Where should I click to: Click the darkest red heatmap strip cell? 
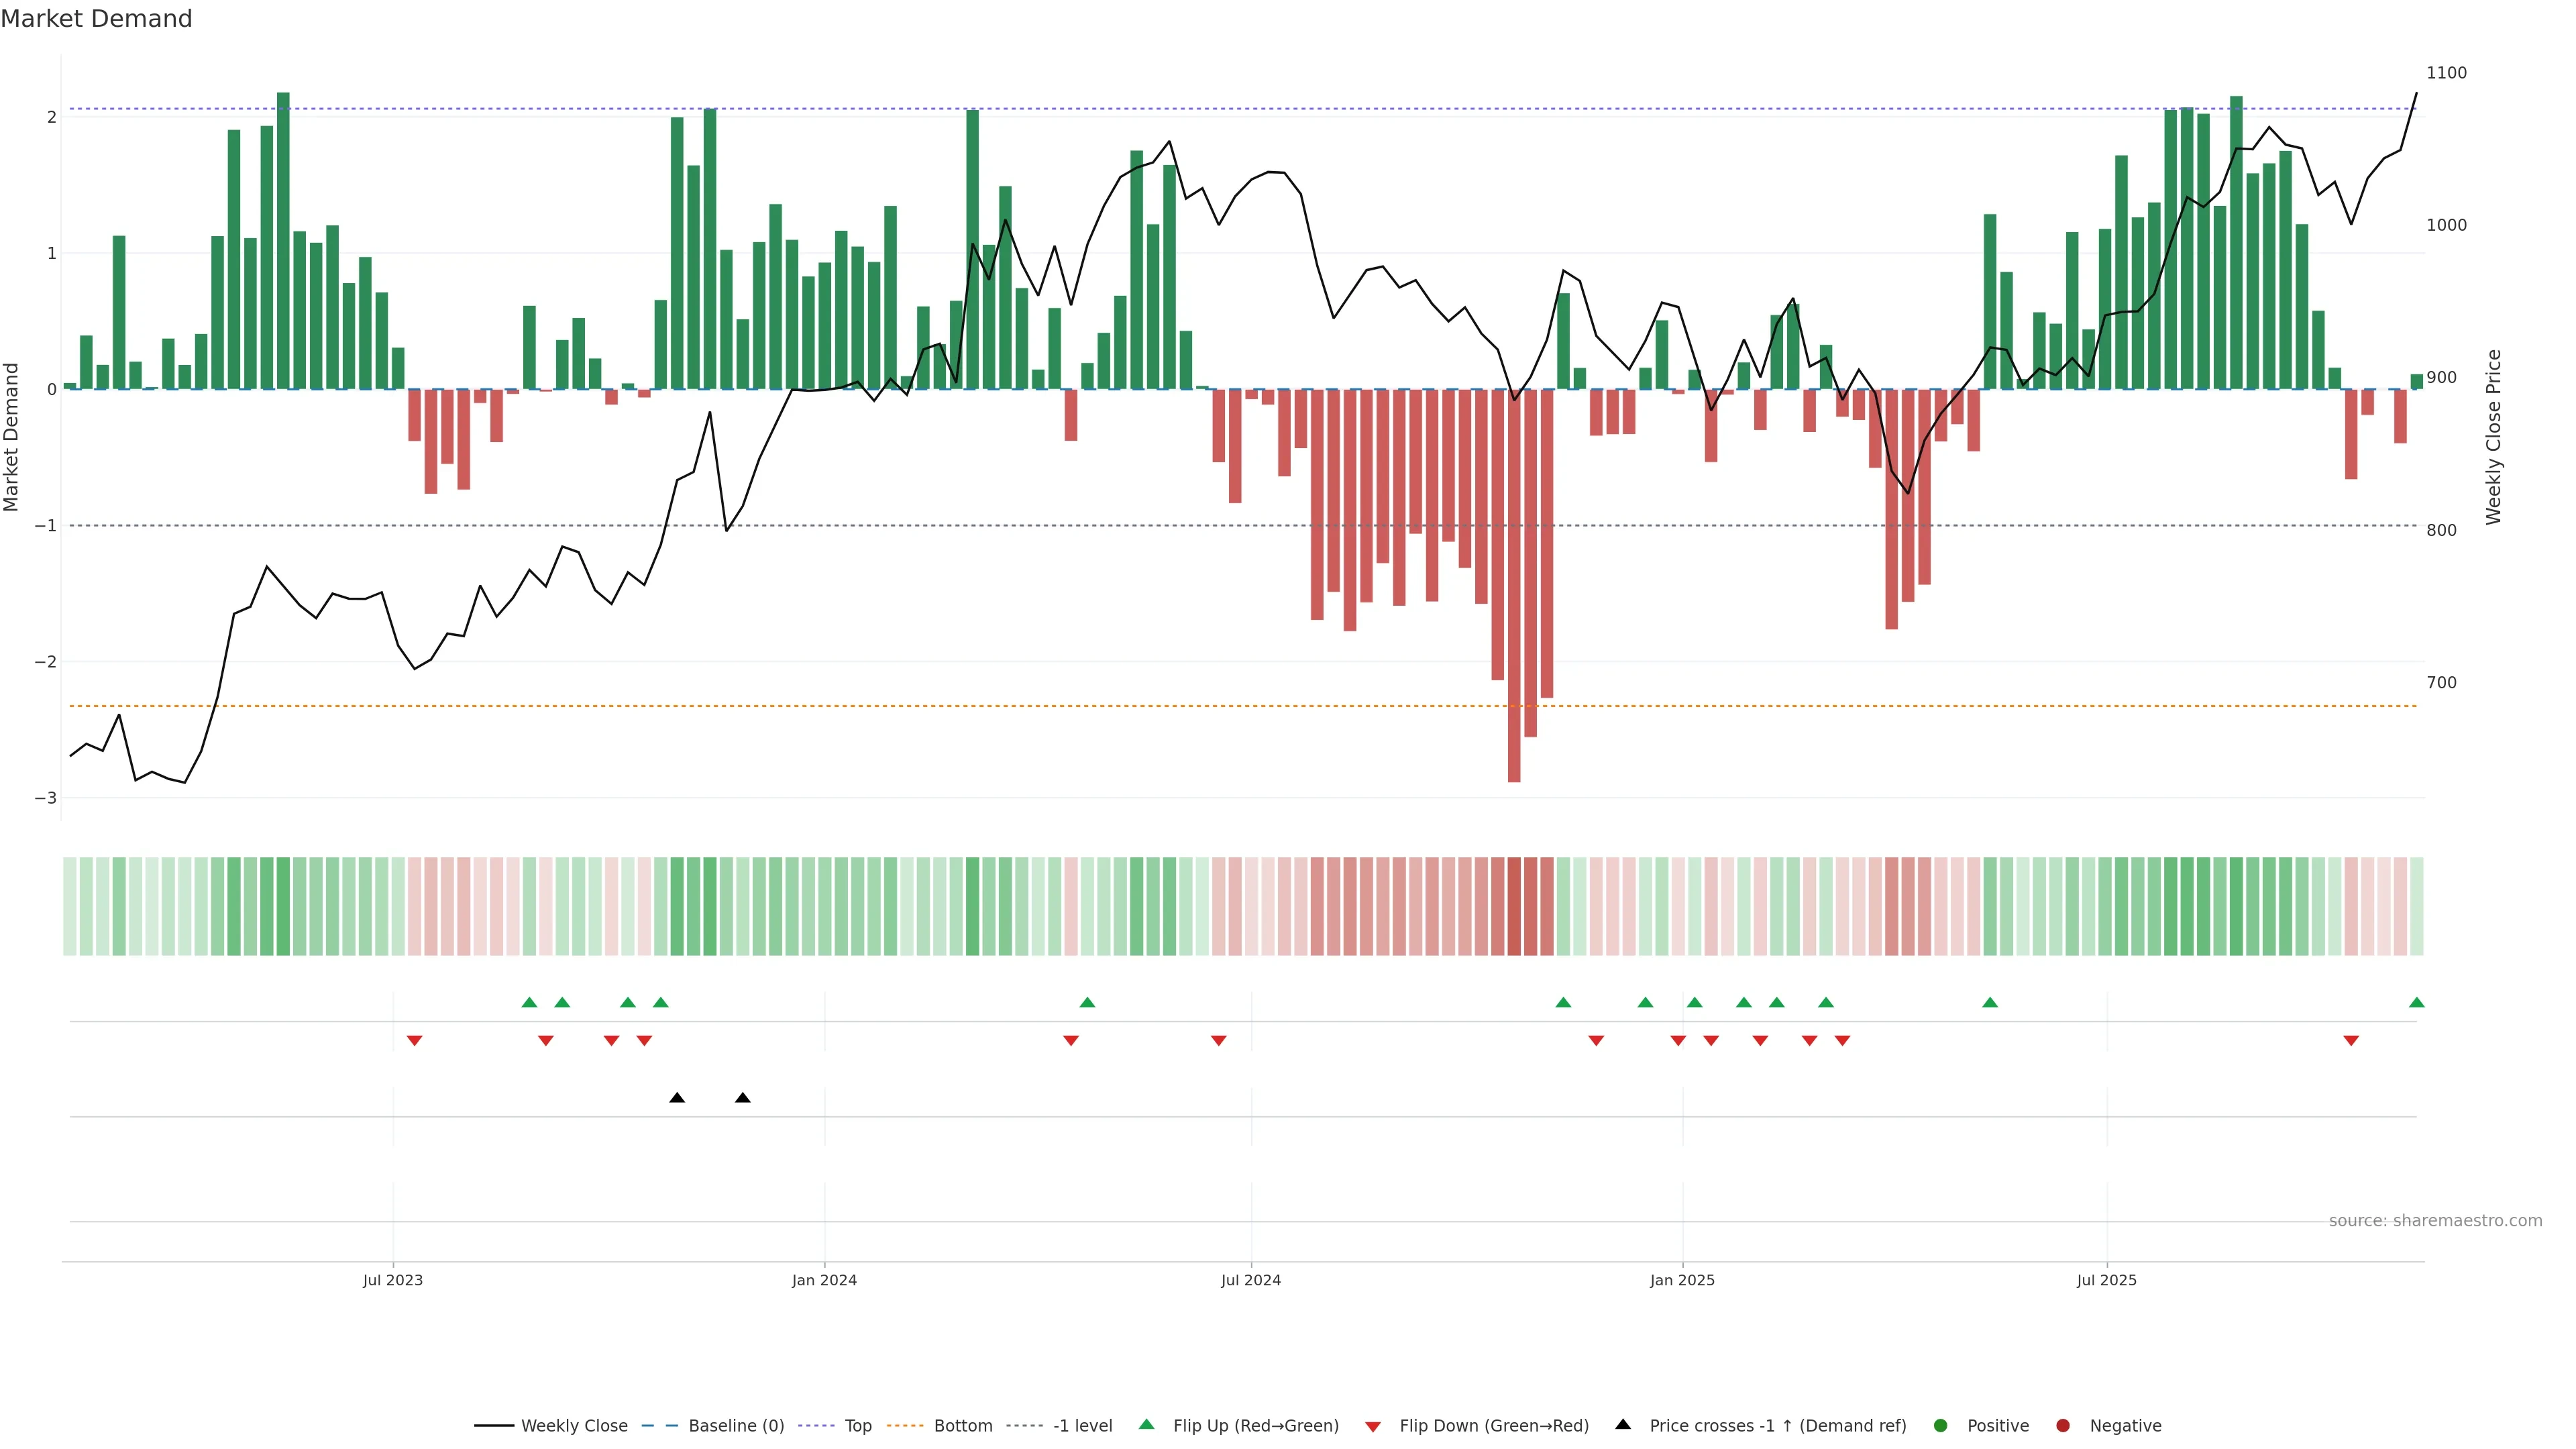point(1514,906)
